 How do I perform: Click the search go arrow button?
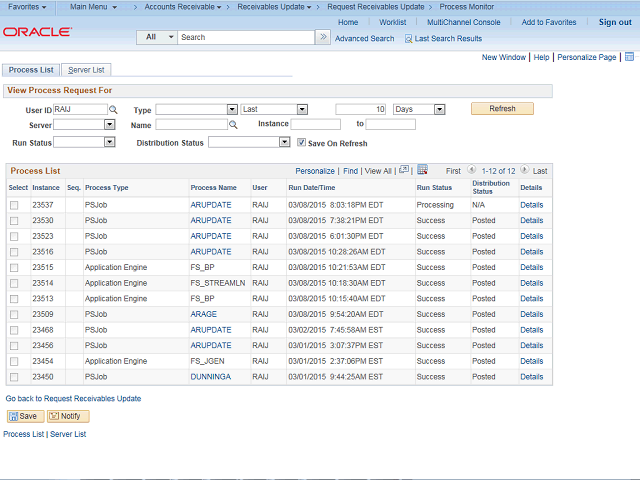point(322,37)
